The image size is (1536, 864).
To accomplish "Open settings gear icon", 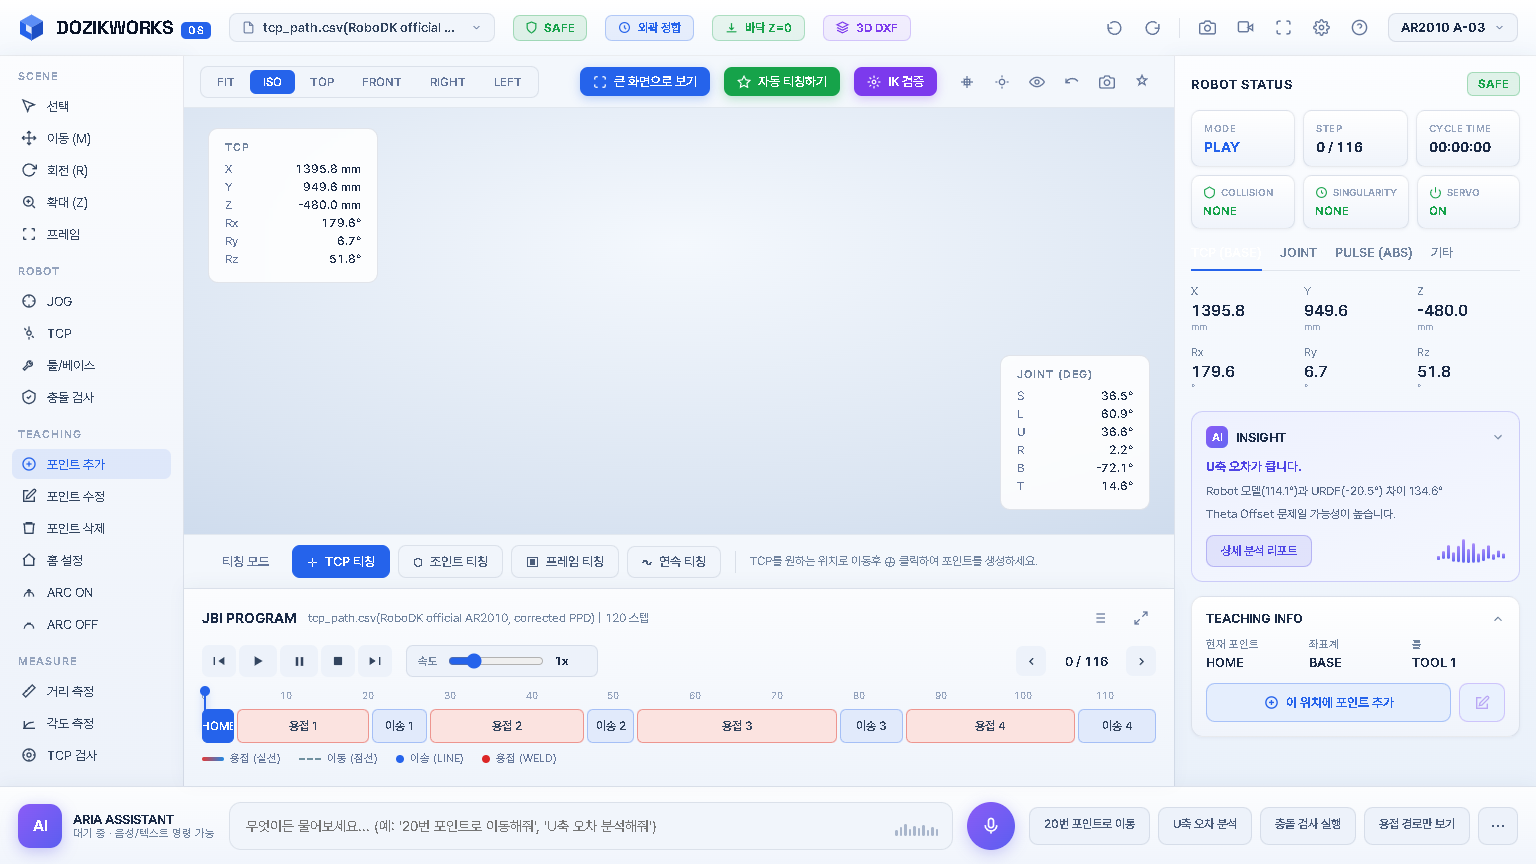I will (1321, 28).
